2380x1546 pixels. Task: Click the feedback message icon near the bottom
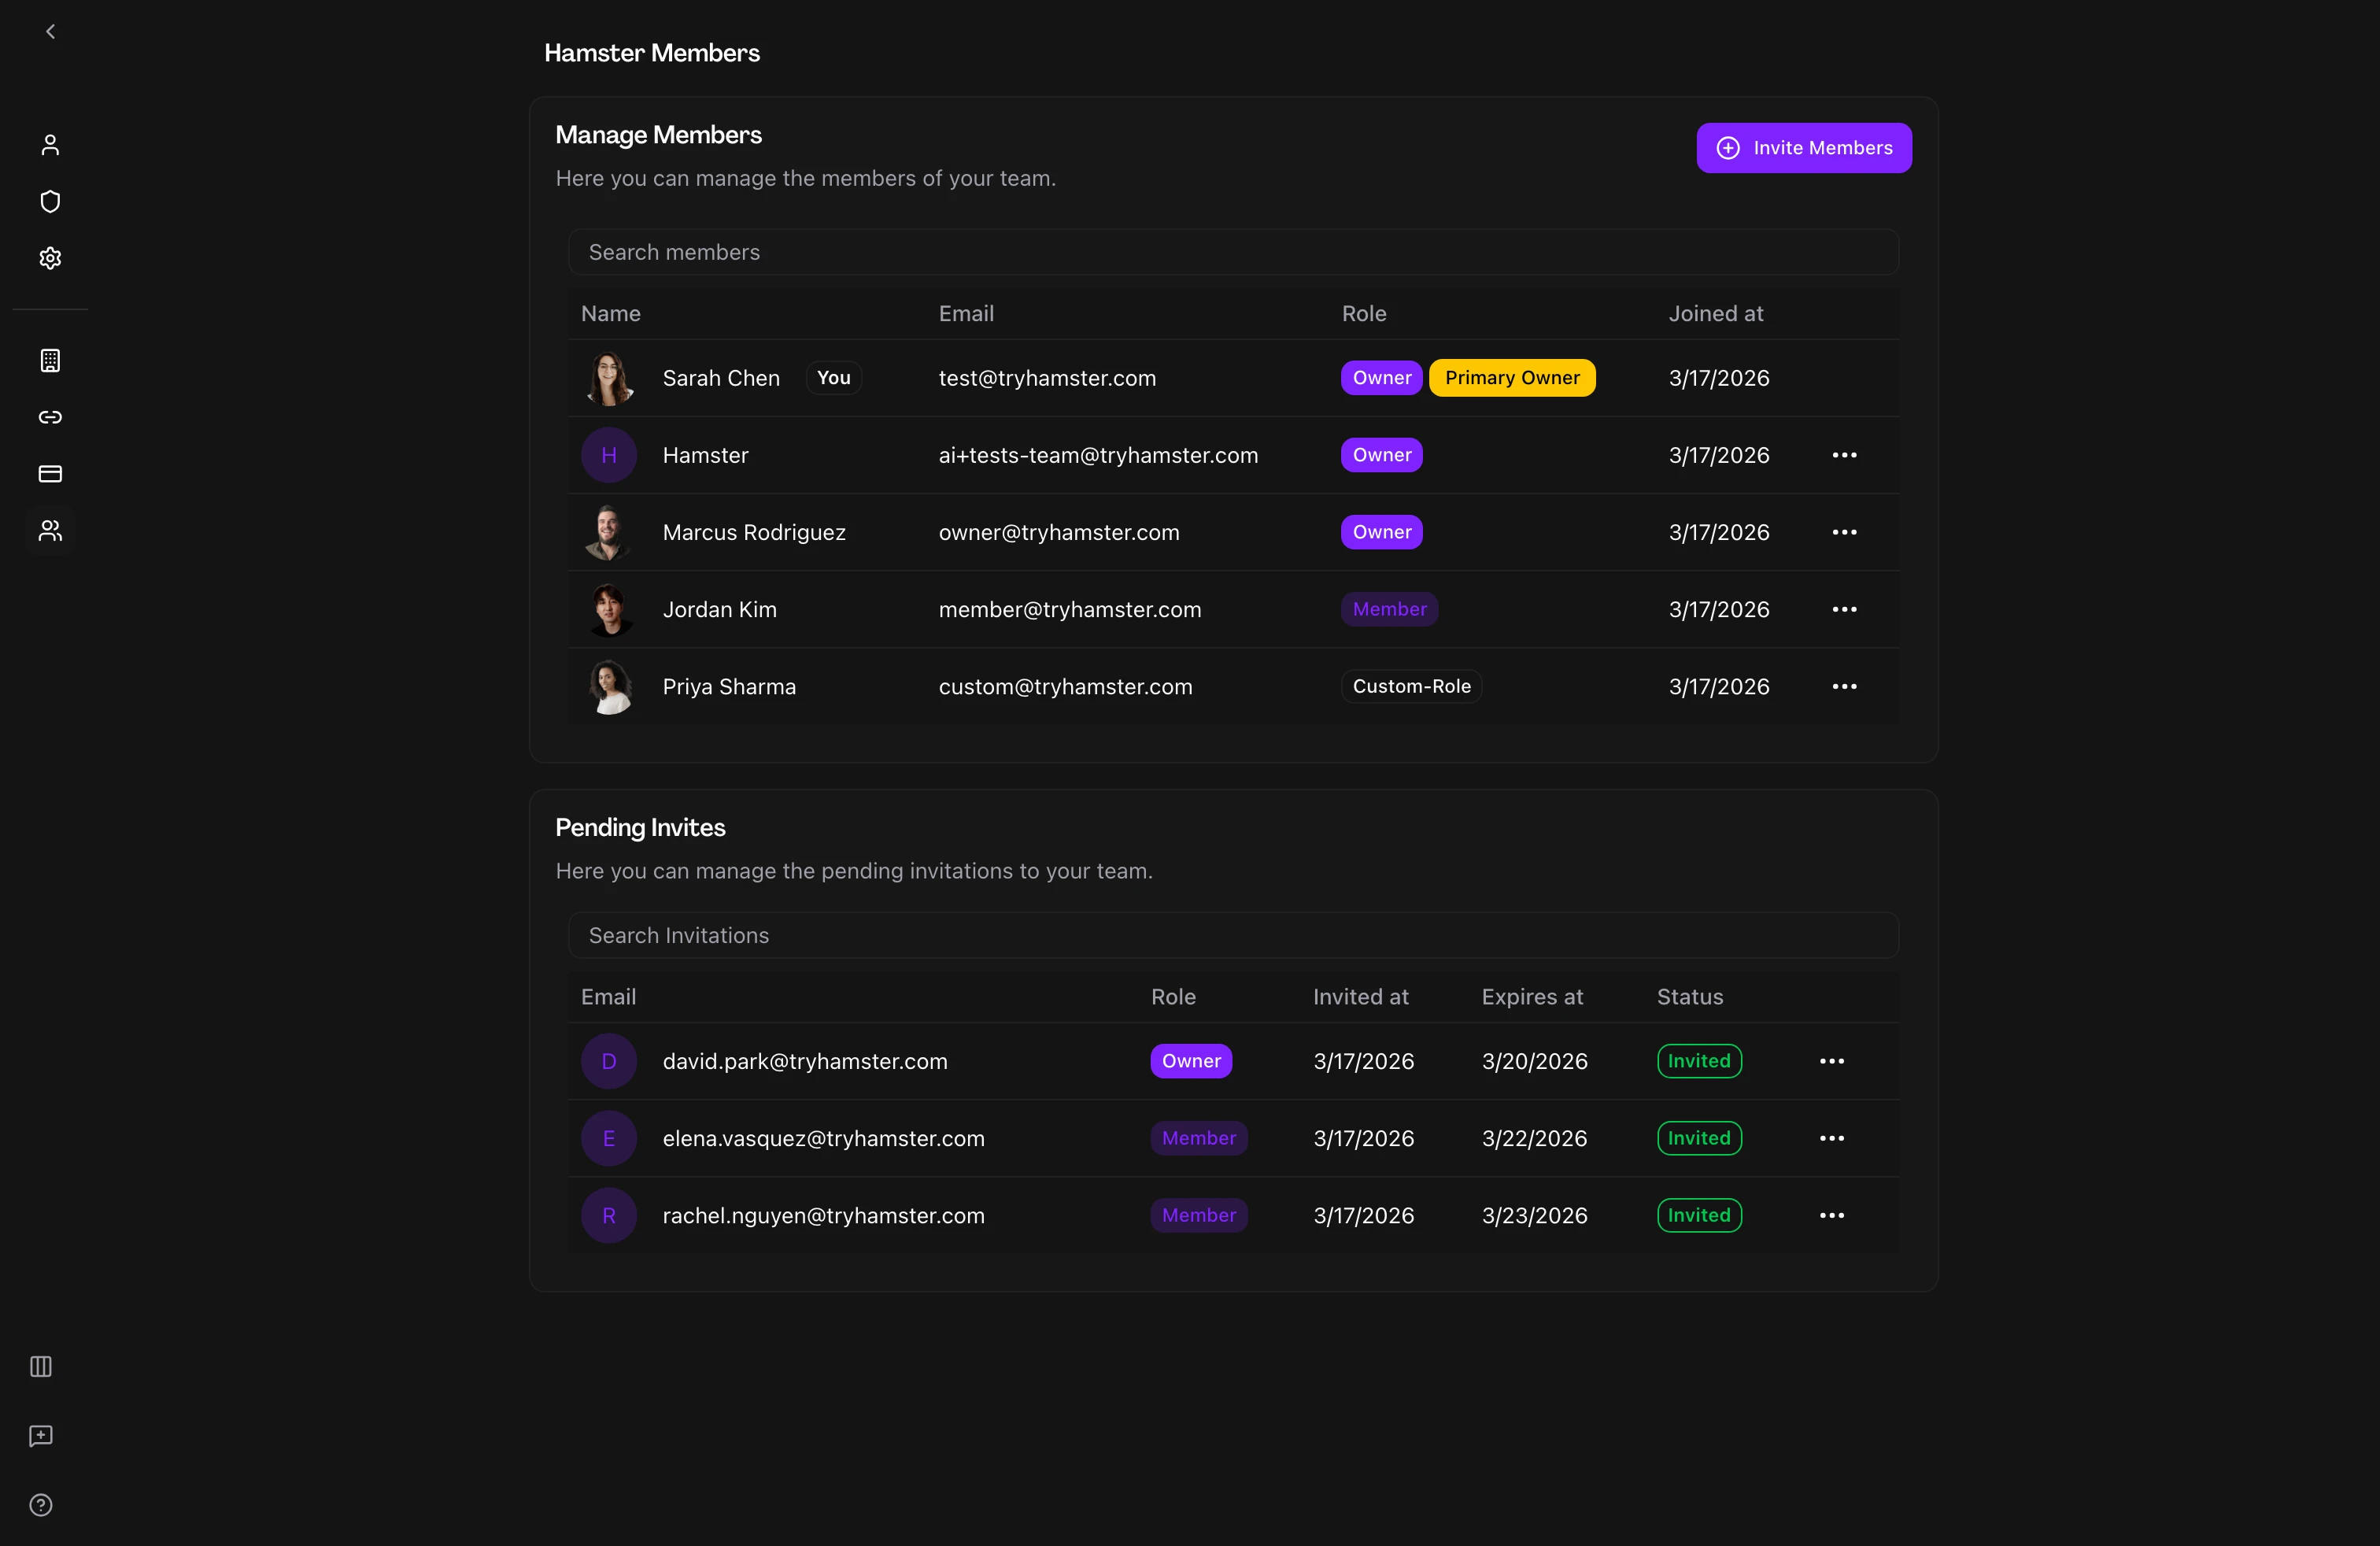pos(40,1436)
